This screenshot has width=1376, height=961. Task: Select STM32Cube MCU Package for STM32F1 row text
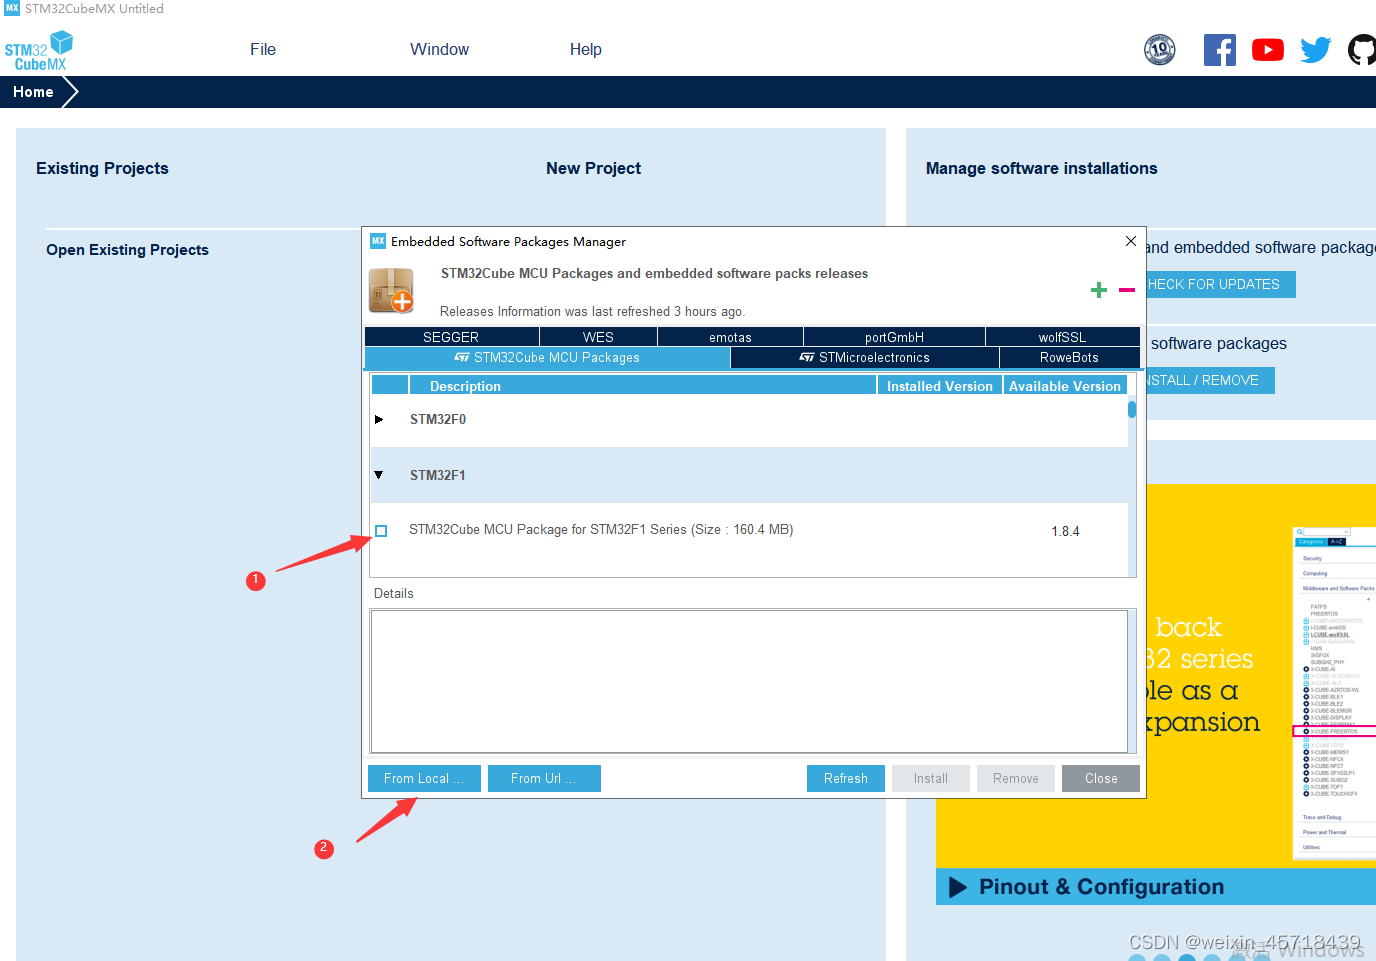coord(601,530)
